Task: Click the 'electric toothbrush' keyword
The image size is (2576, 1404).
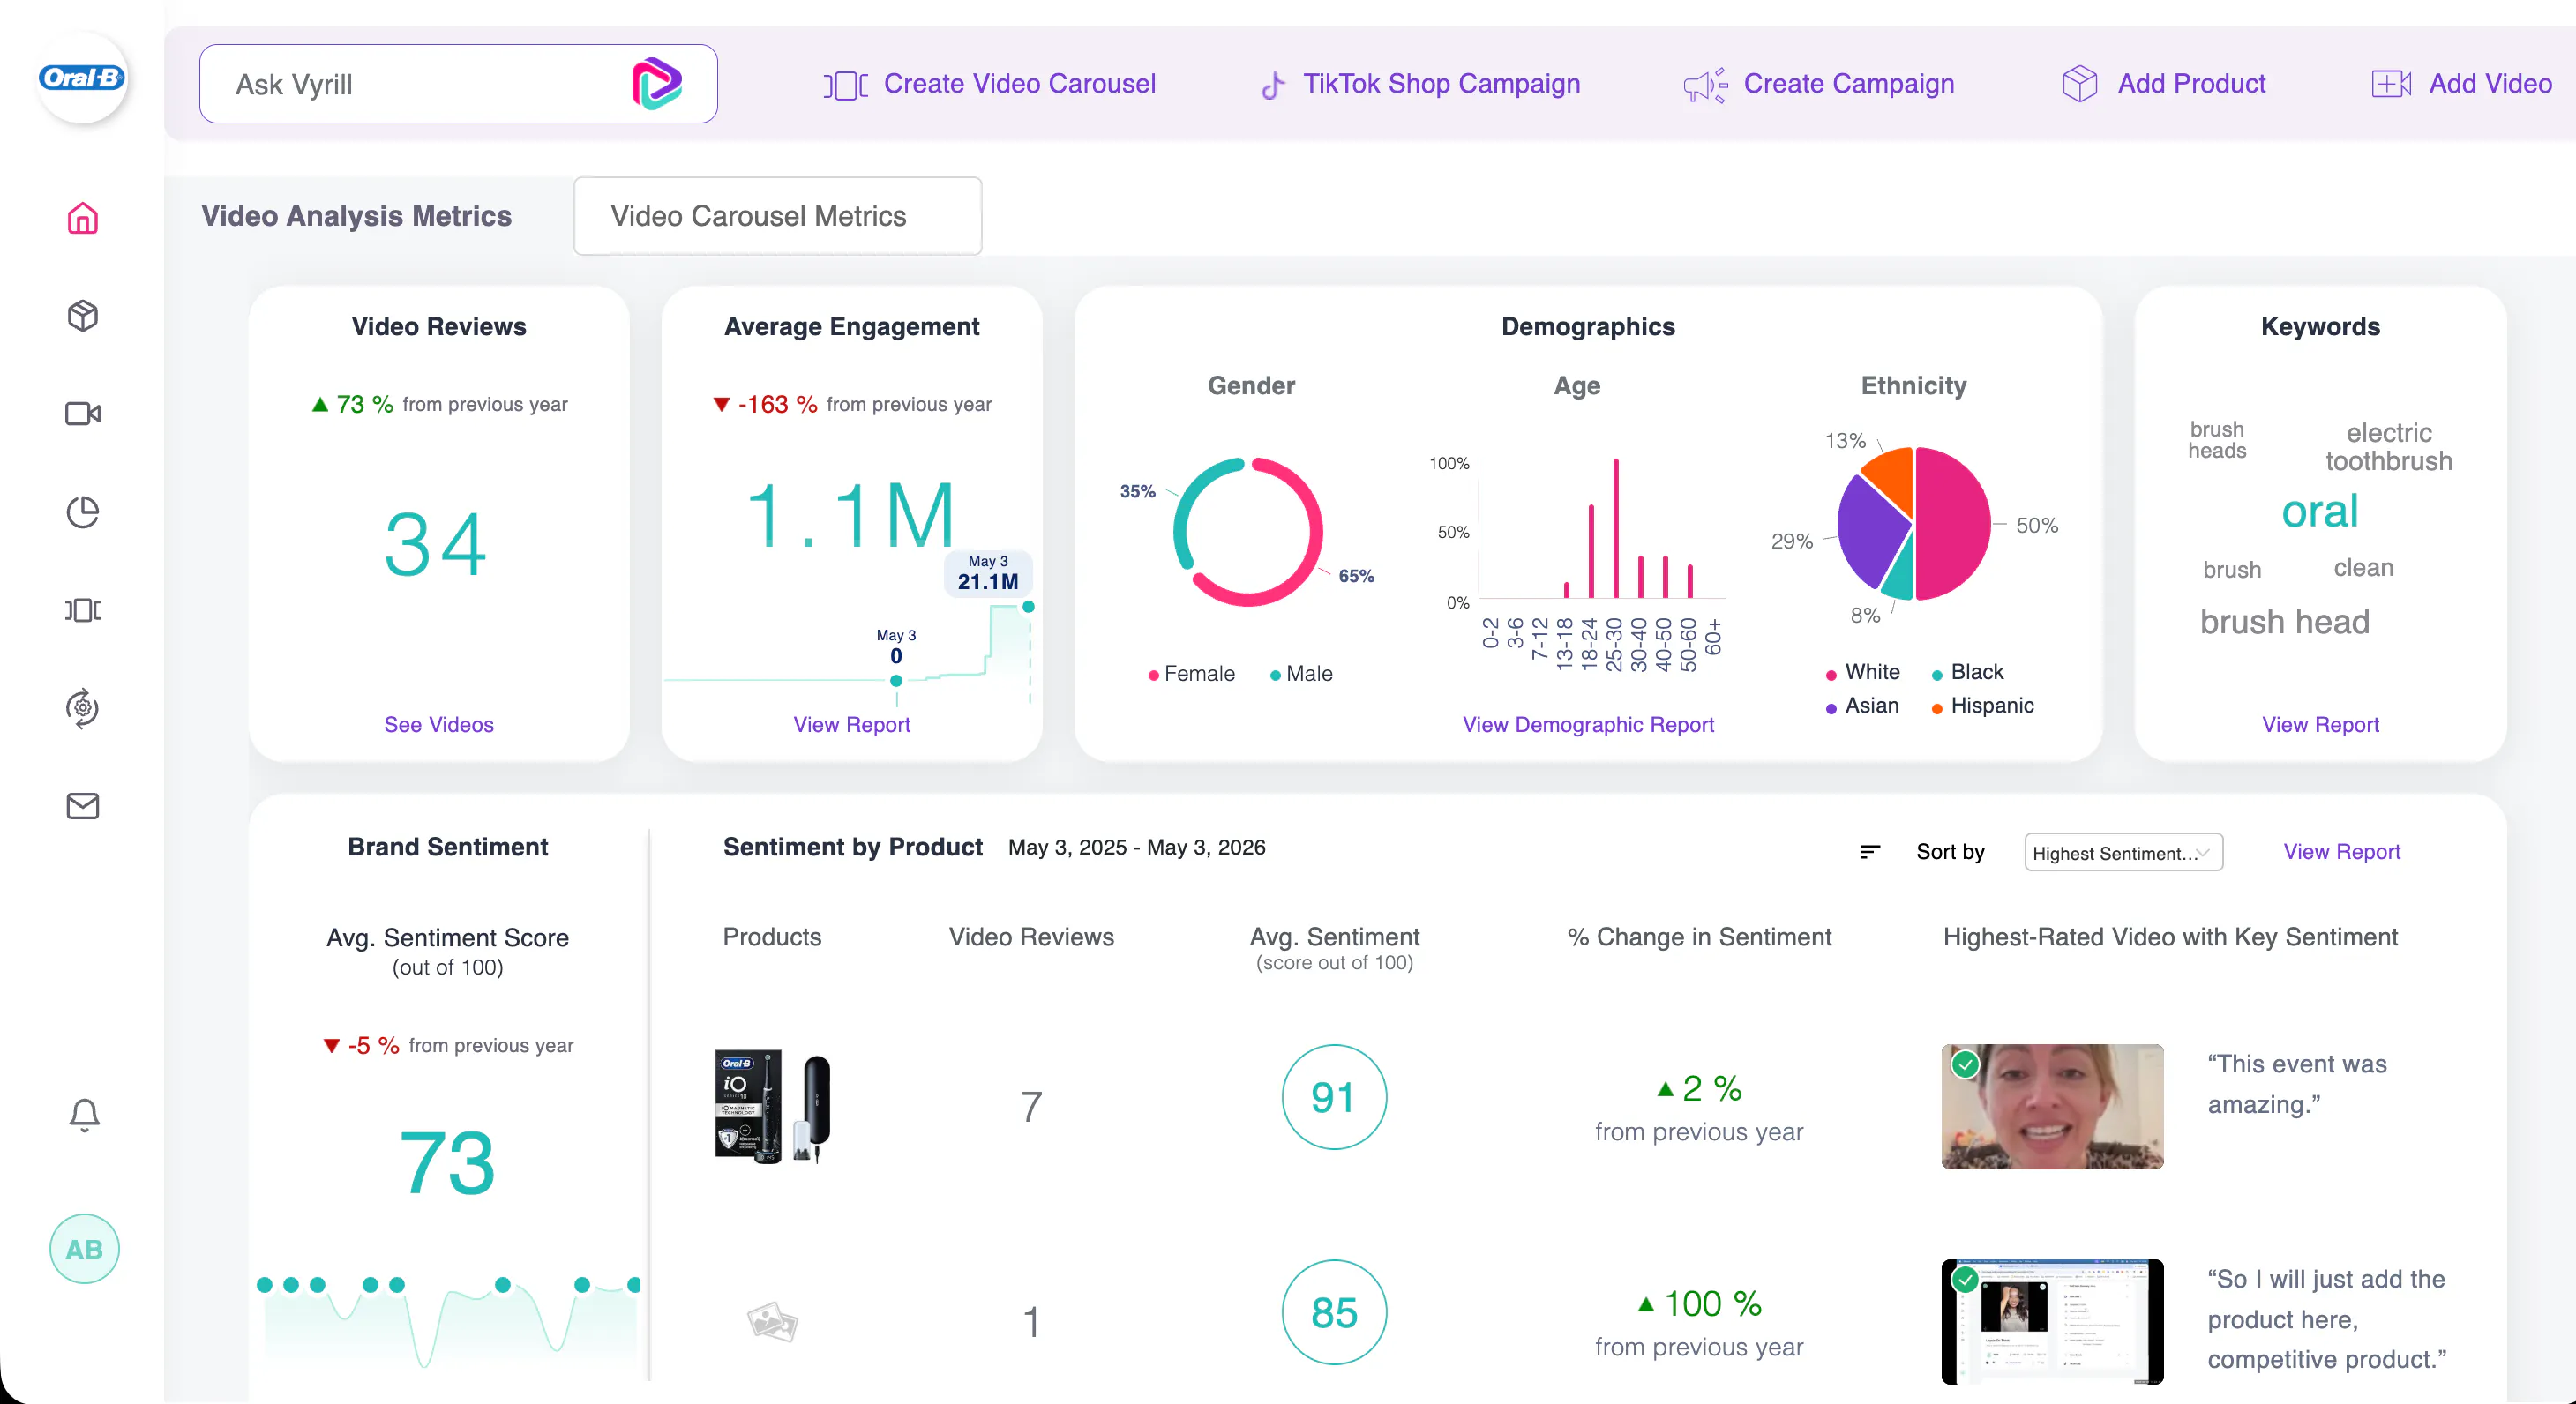Action: tap(2388, 447)
